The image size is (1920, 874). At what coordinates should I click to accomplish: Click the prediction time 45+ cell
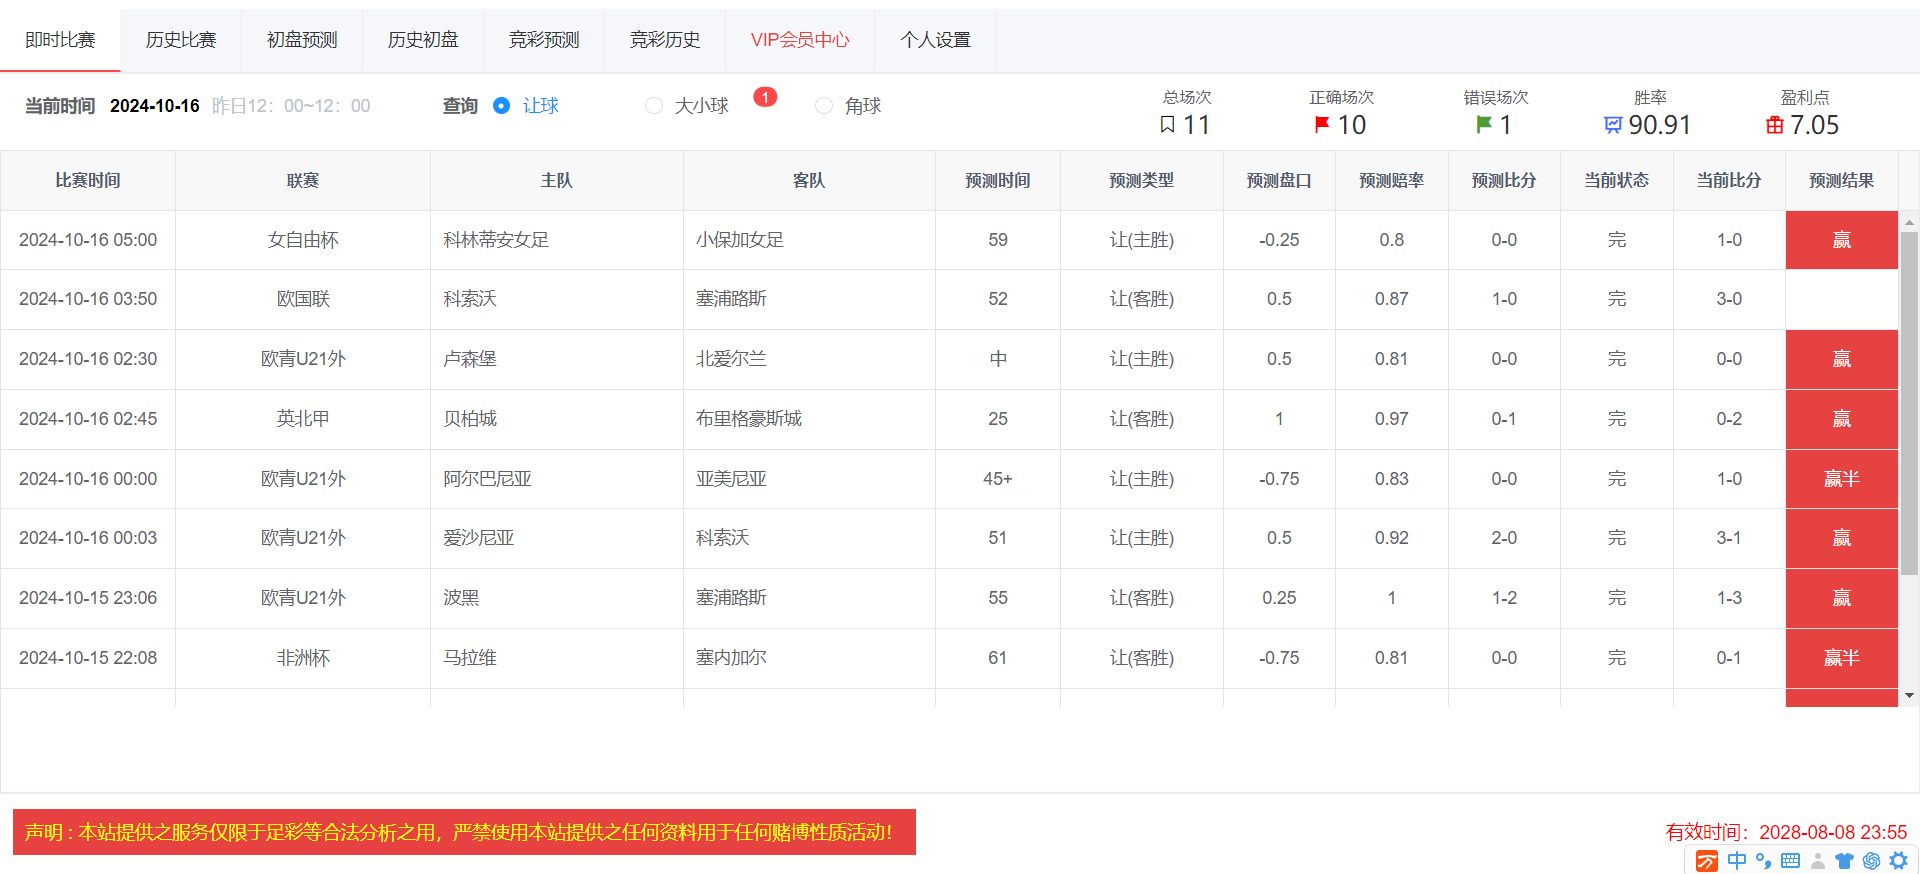(x=998, y=479)
